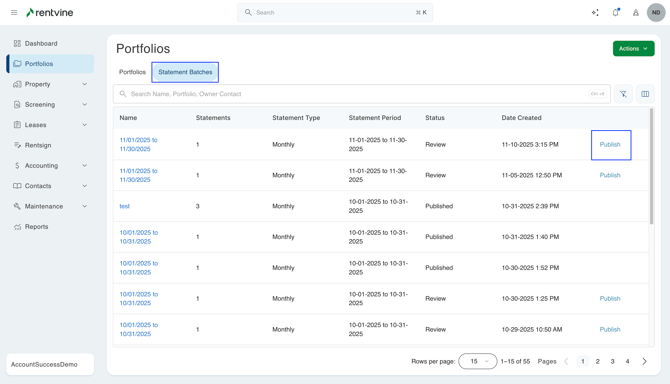Screen dimensions: 670x384
Task: Click the AccountSuccessDemo account label
Action: (x=44, y=364)
